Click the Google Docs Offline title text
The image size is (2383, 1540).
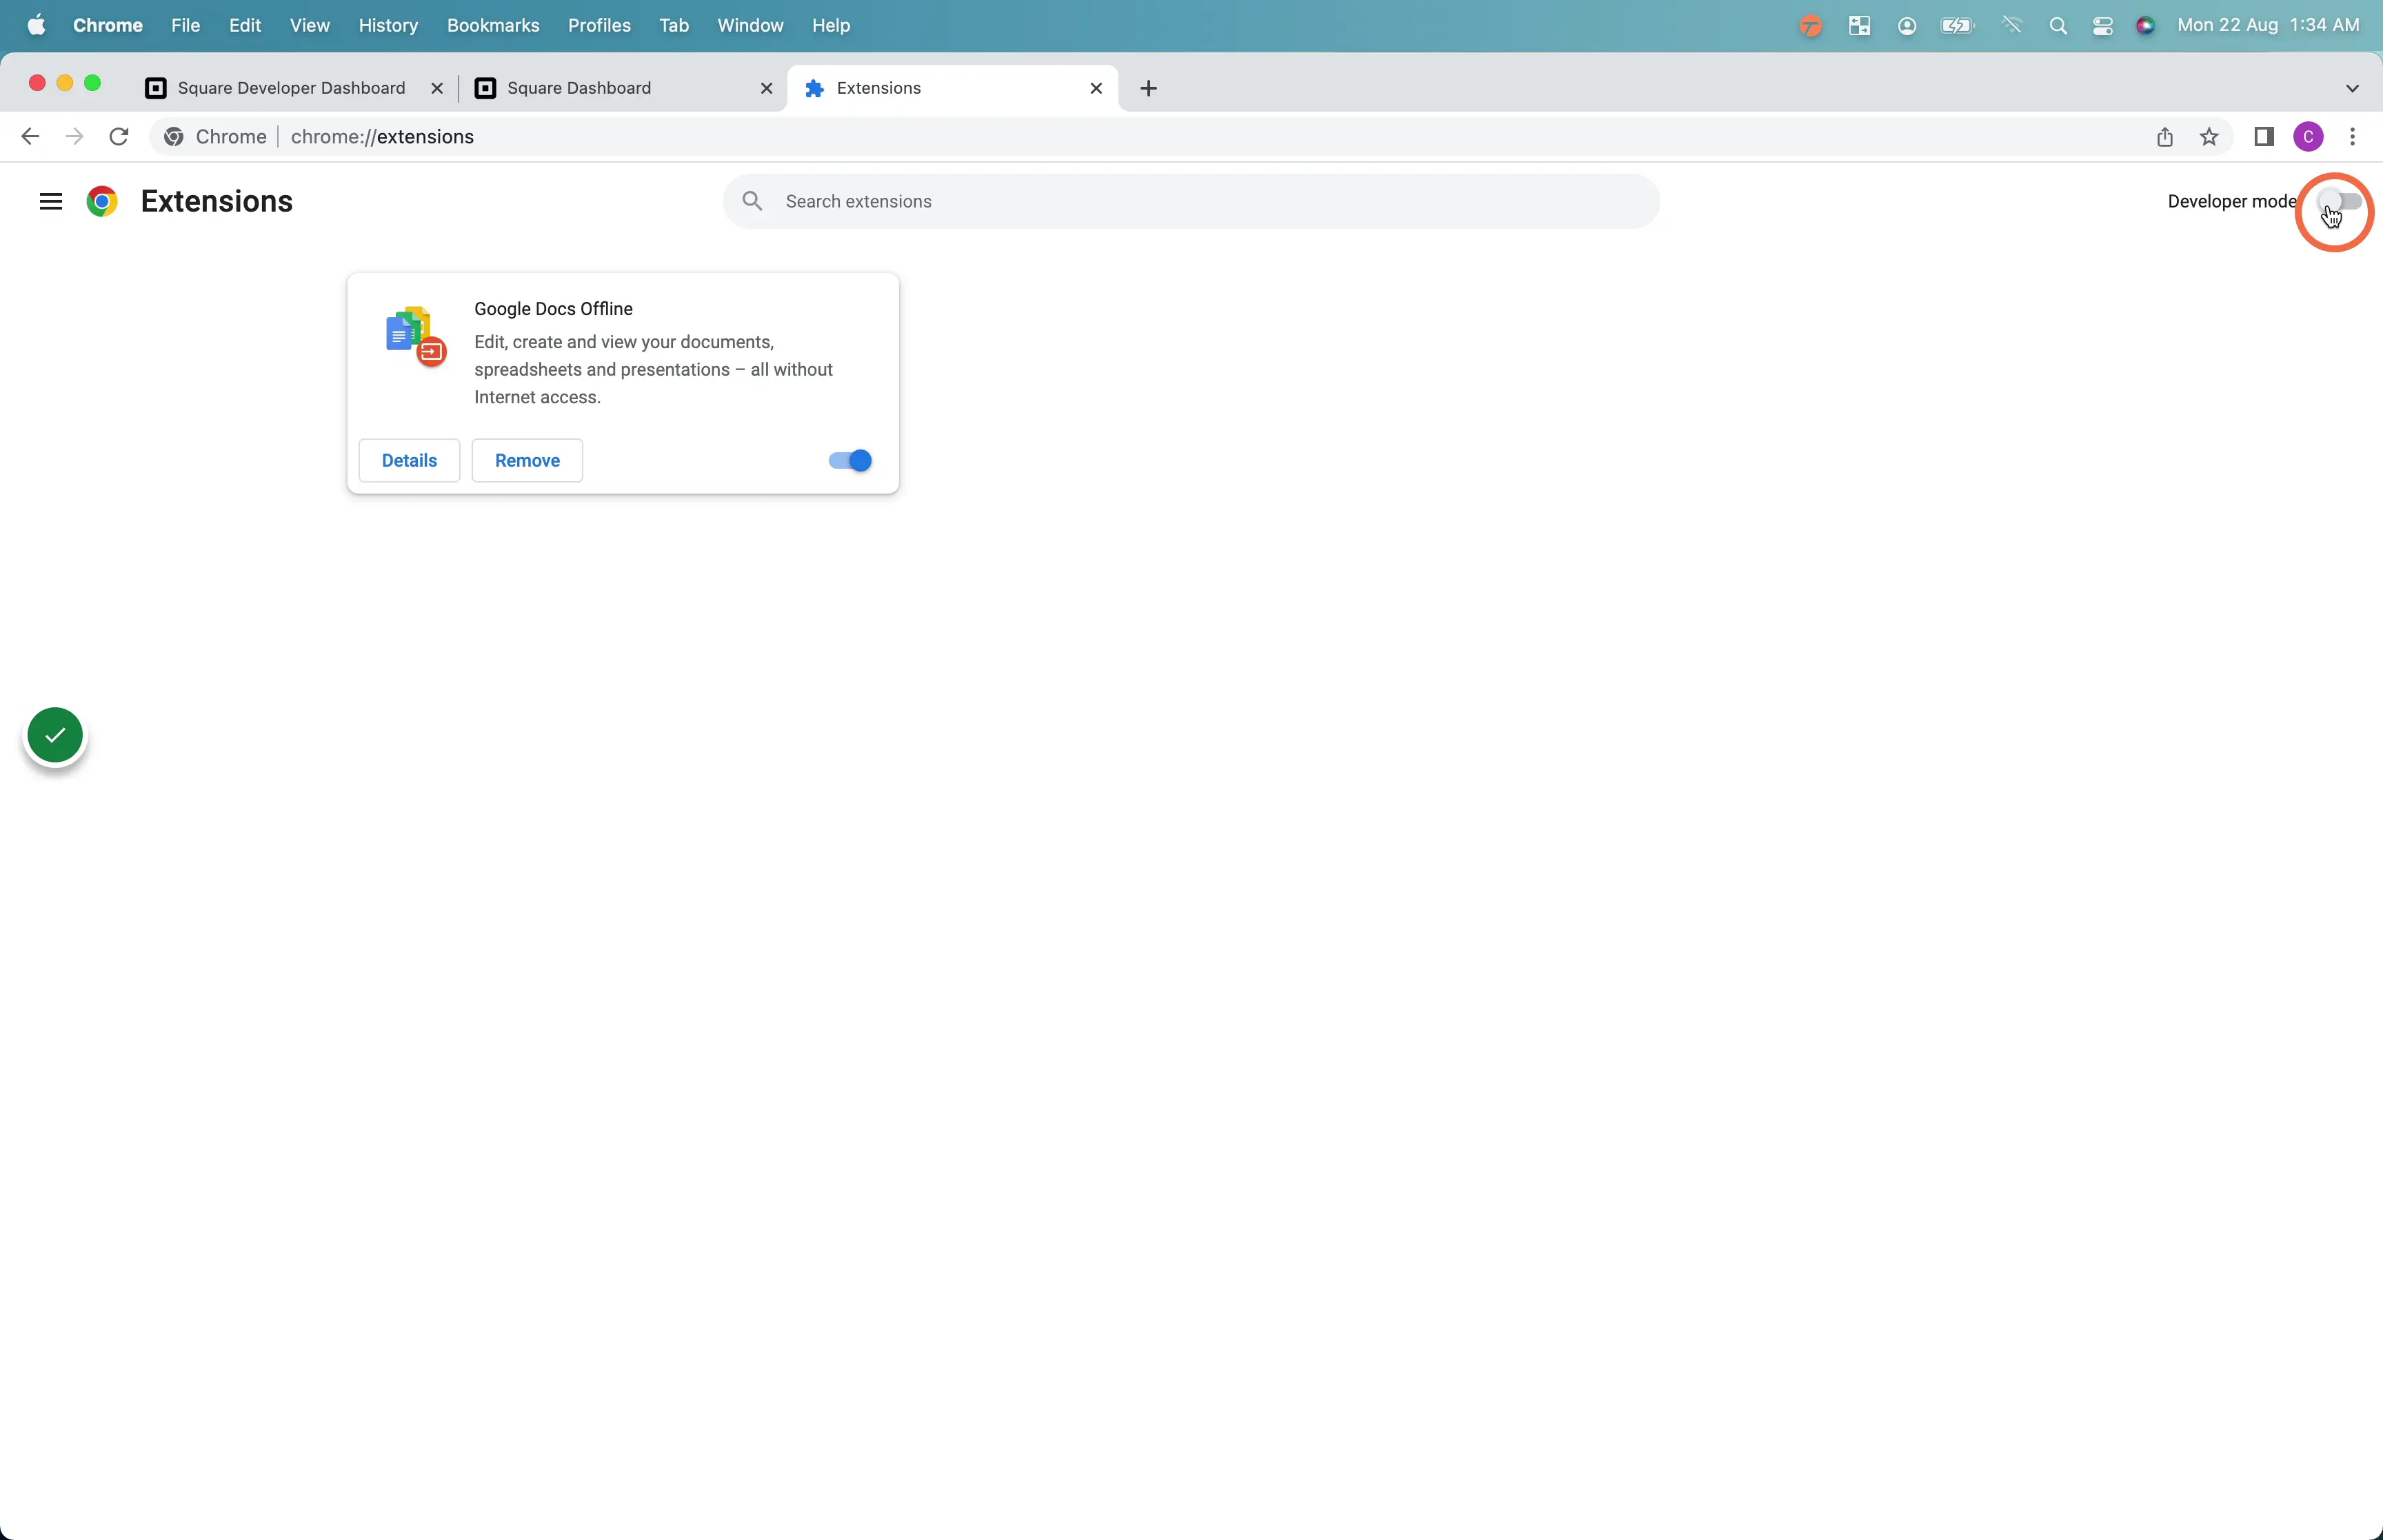point(553,309)
